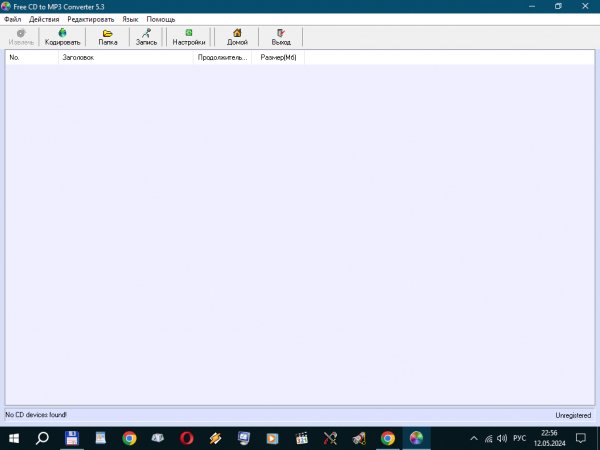The image size is (600, 450).
Task: Open network settings tray icon
Action: (489, 439)
